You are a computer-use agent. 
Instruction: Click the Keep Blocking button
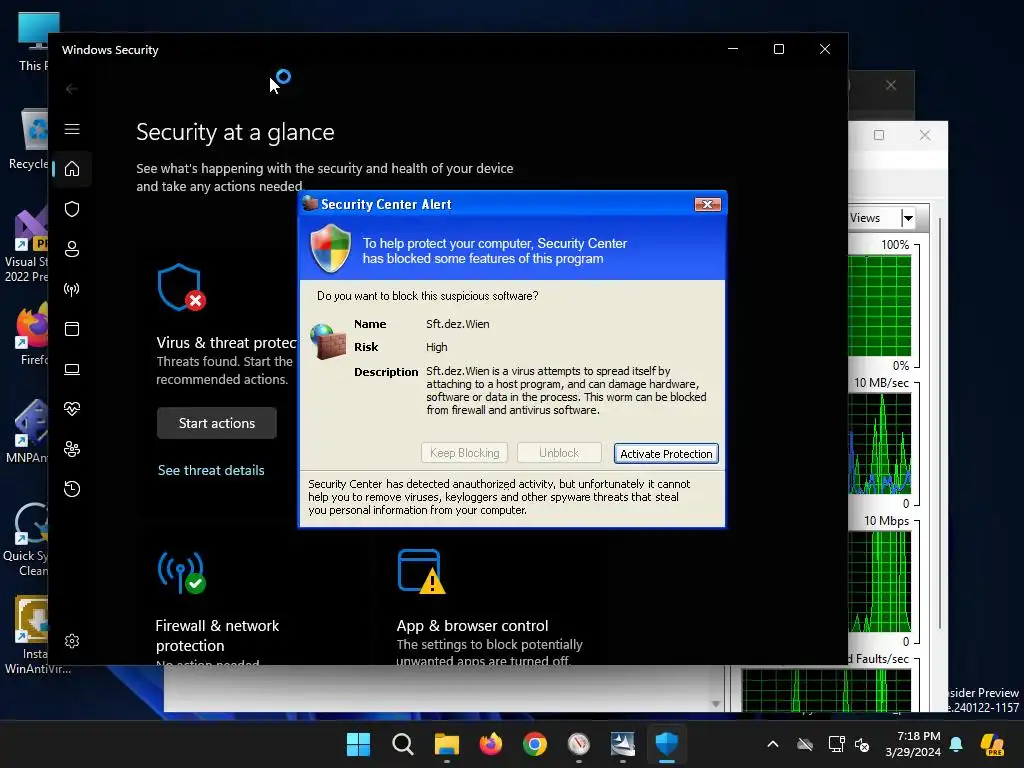464,453
